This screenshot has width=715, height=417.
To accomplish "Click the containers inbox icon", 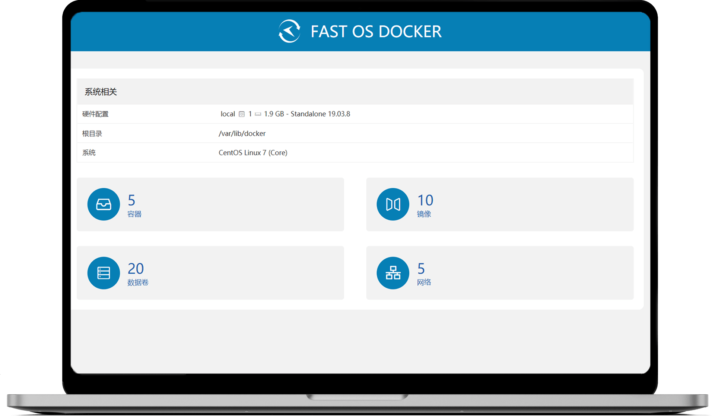I will 103,204.
